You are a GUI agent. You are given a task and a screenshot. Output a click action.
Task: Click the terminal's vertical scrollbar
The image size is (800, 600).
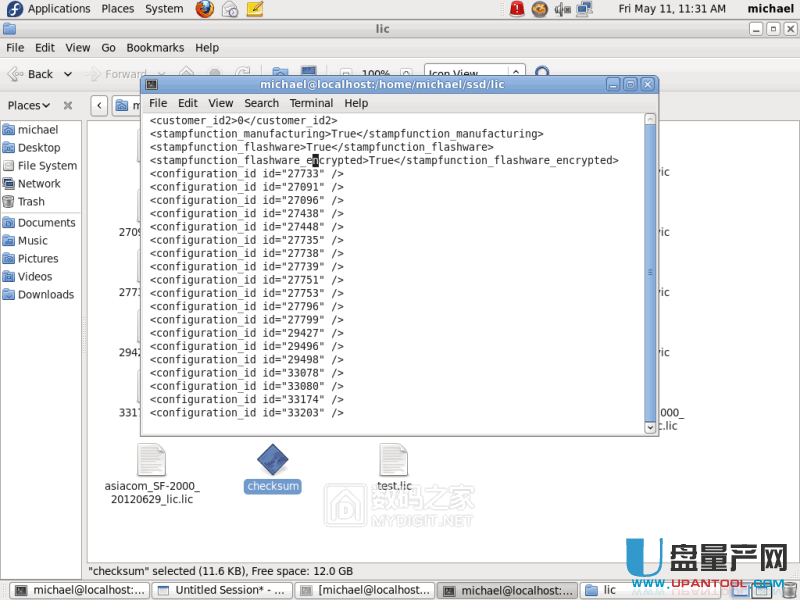pyautogui.click(x=650, y=270)
